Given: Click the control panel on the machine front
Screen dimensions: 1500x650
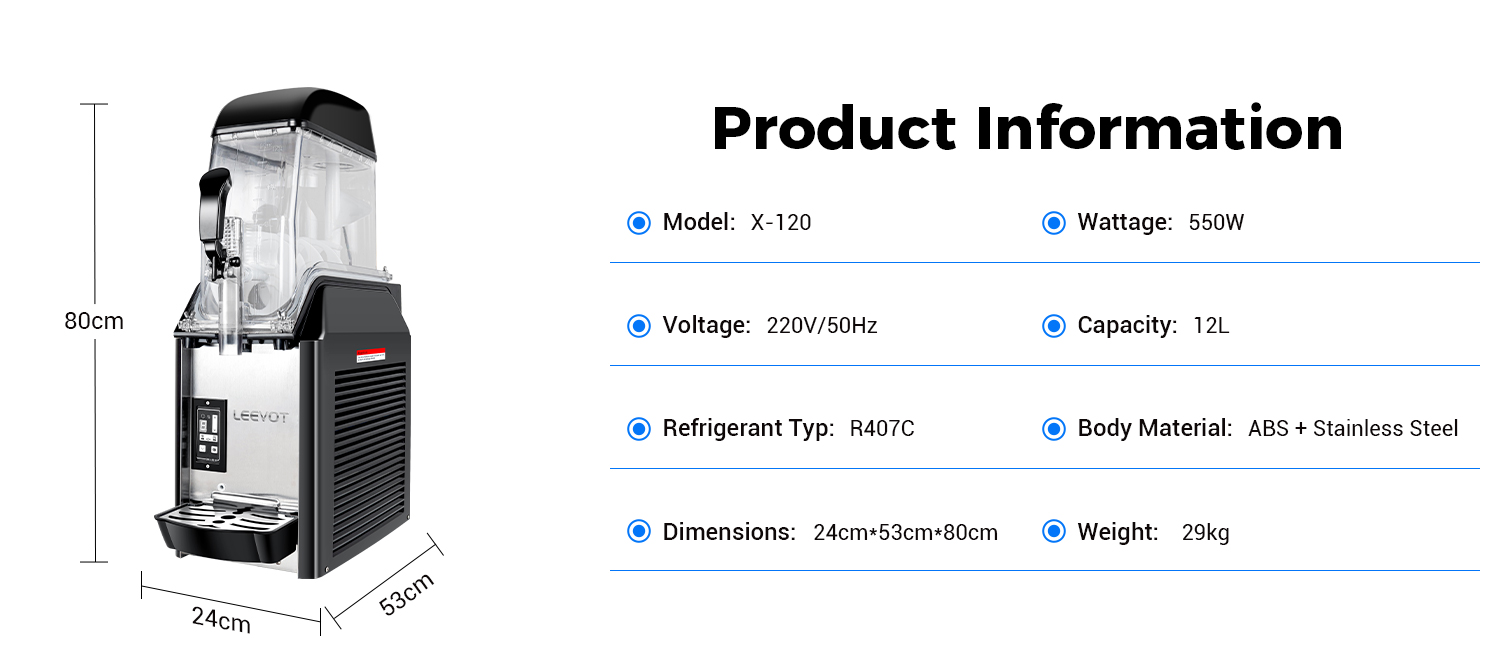Looking at the screenshot, I should pyautogui.click(x=210, y=435).
